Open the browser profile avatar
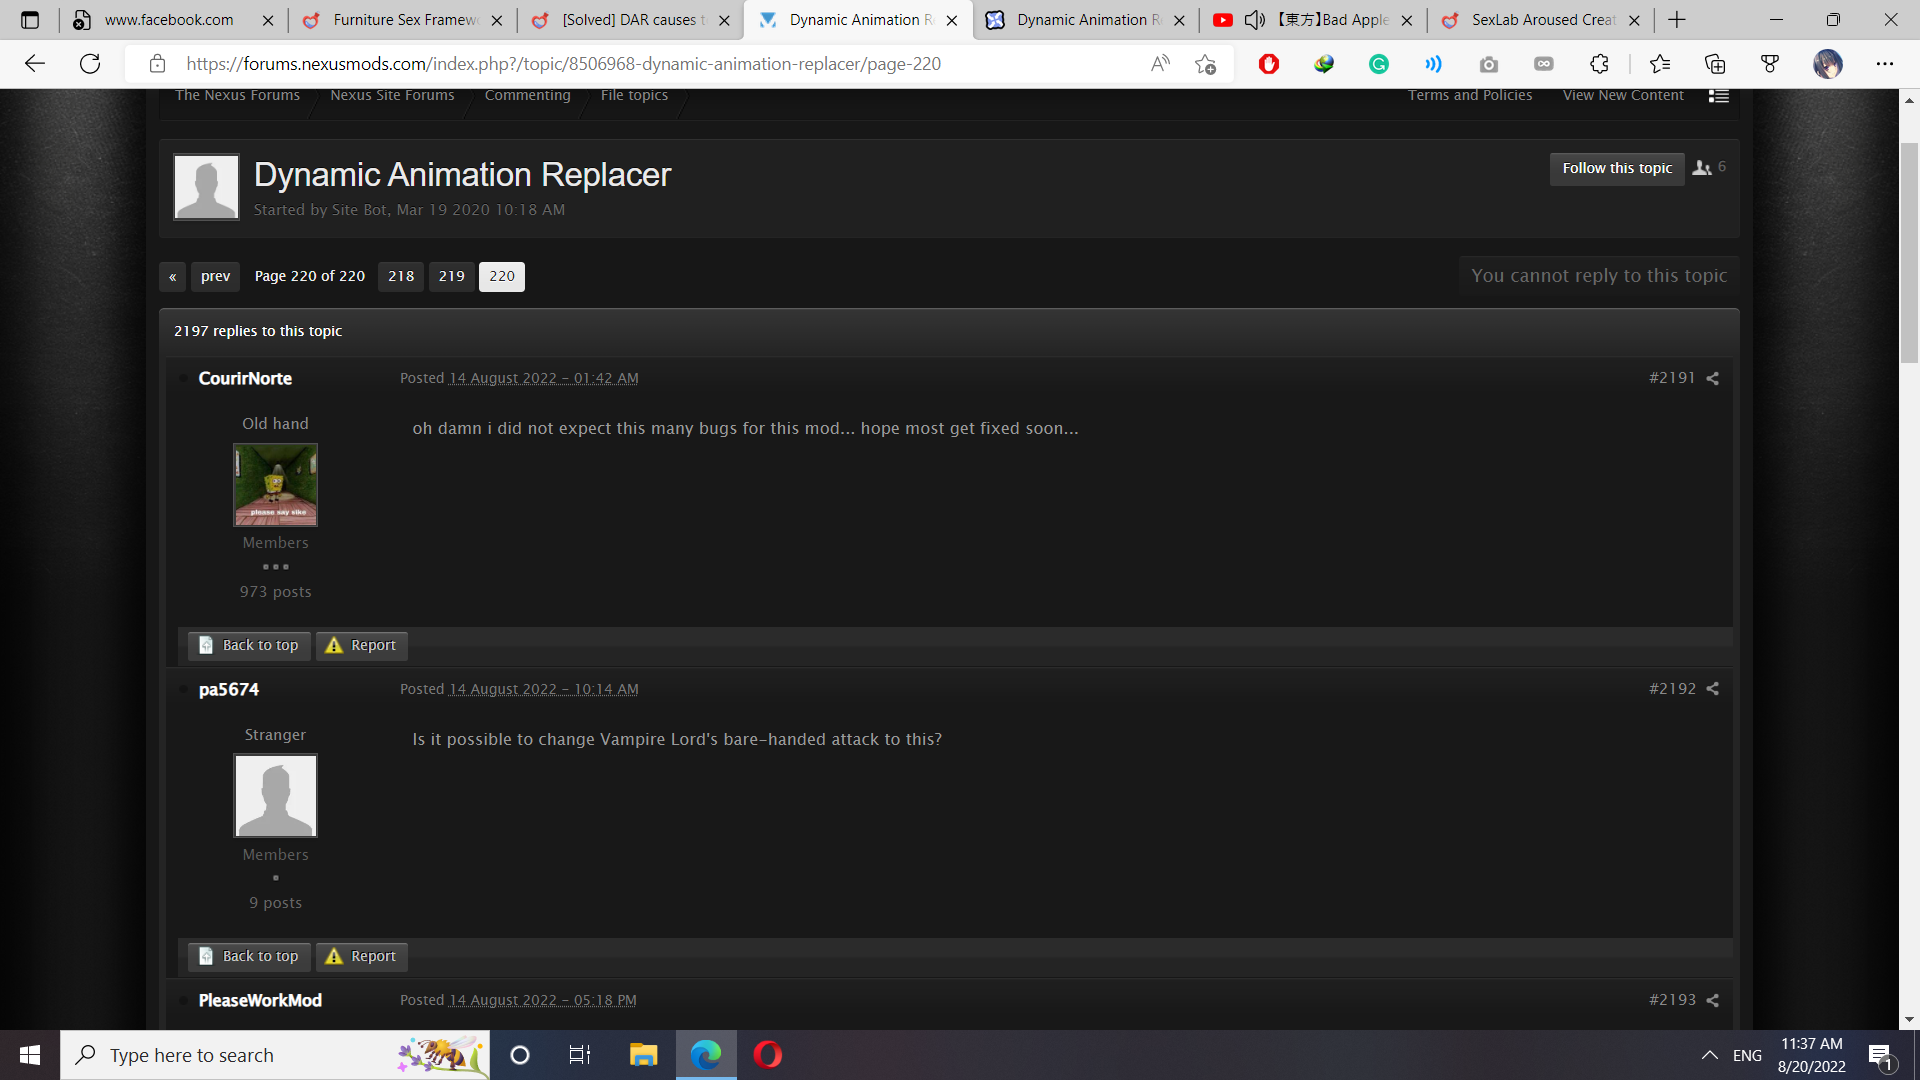This screenshot has height=1080, width=1920. coord(1828,64)
